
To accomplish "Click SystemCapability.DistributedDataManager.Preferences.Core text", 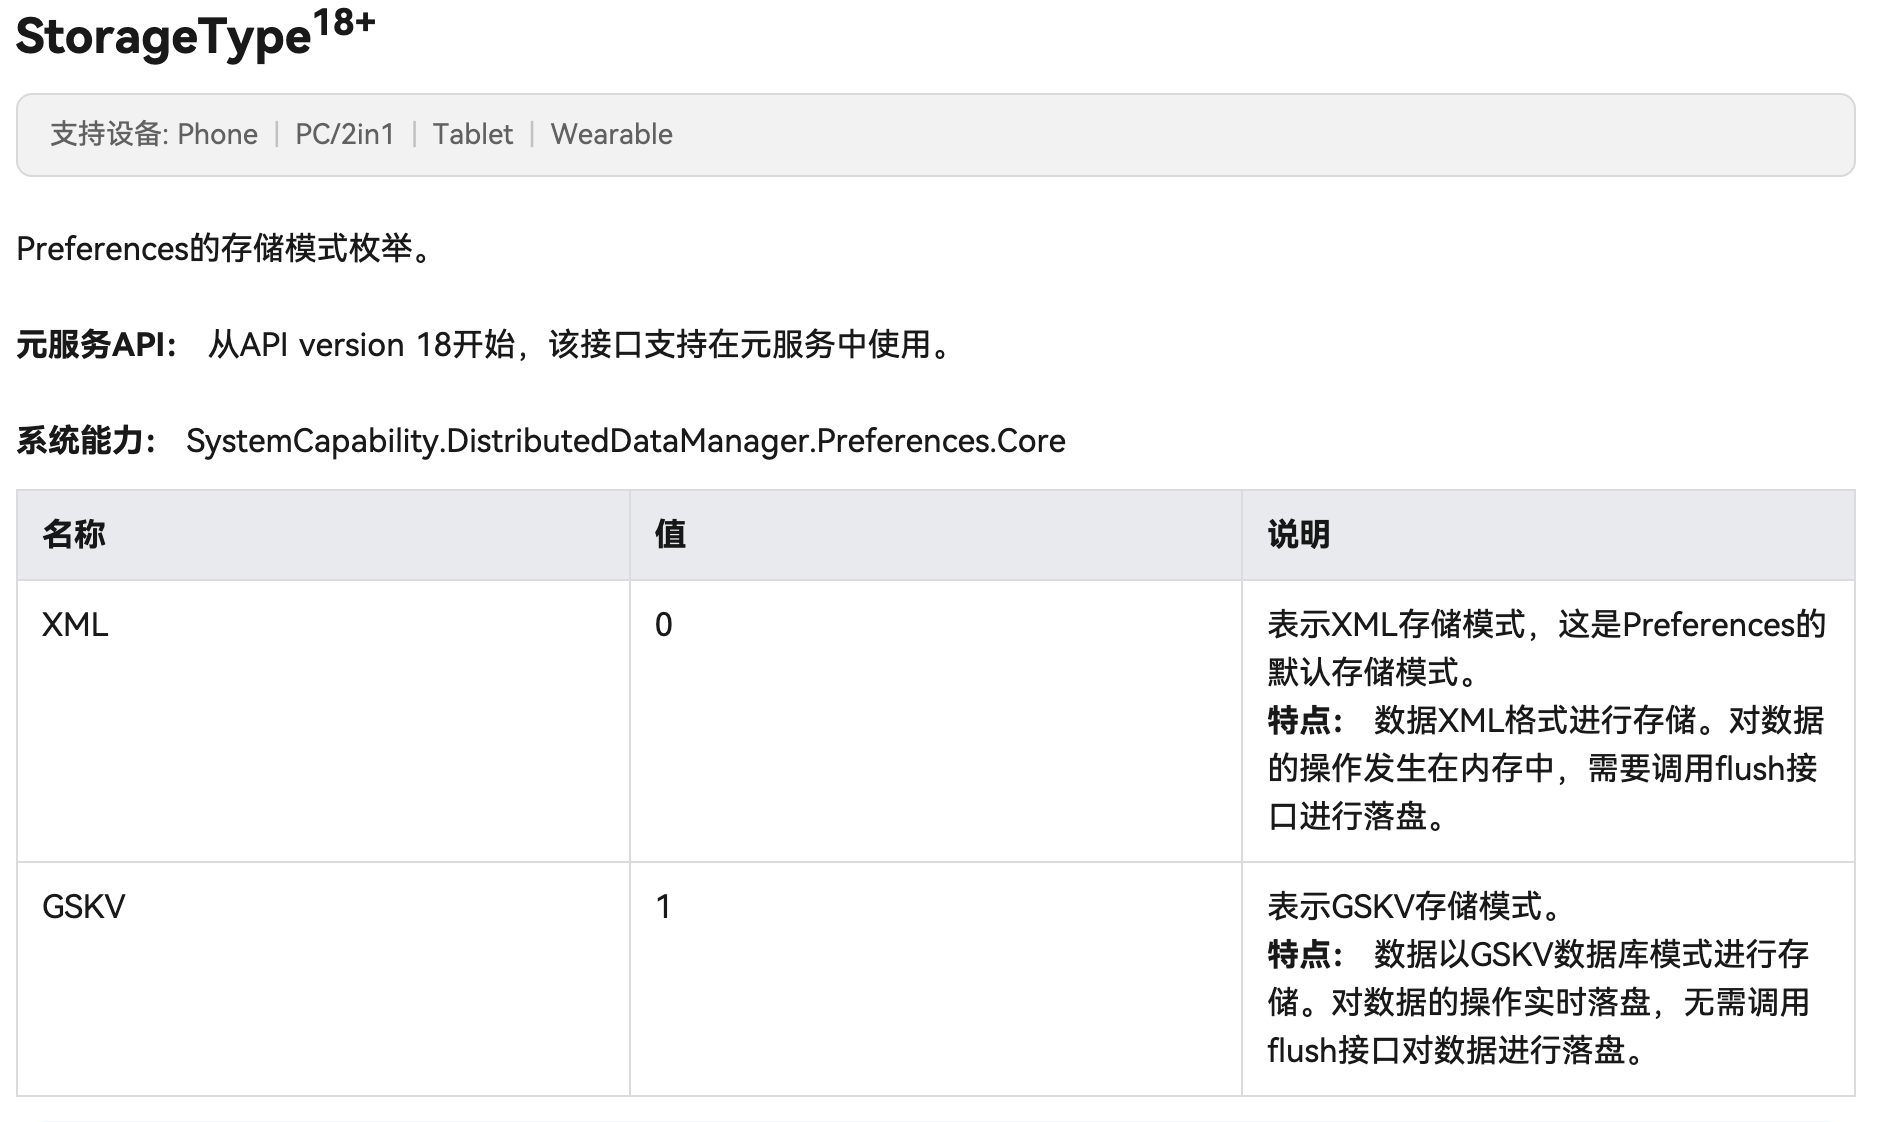I will 626,441.
